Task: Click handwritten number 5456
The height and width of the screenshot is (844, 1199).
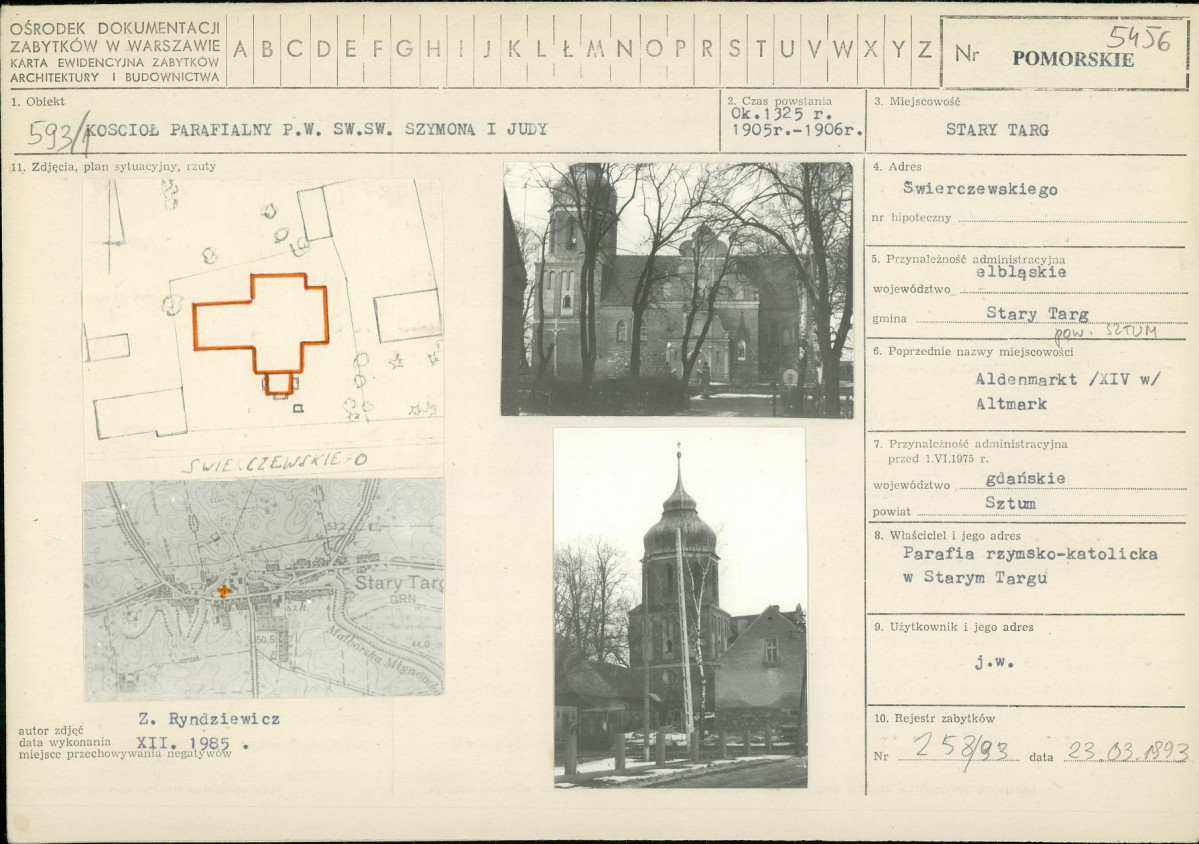Action: coord(1139,37)
